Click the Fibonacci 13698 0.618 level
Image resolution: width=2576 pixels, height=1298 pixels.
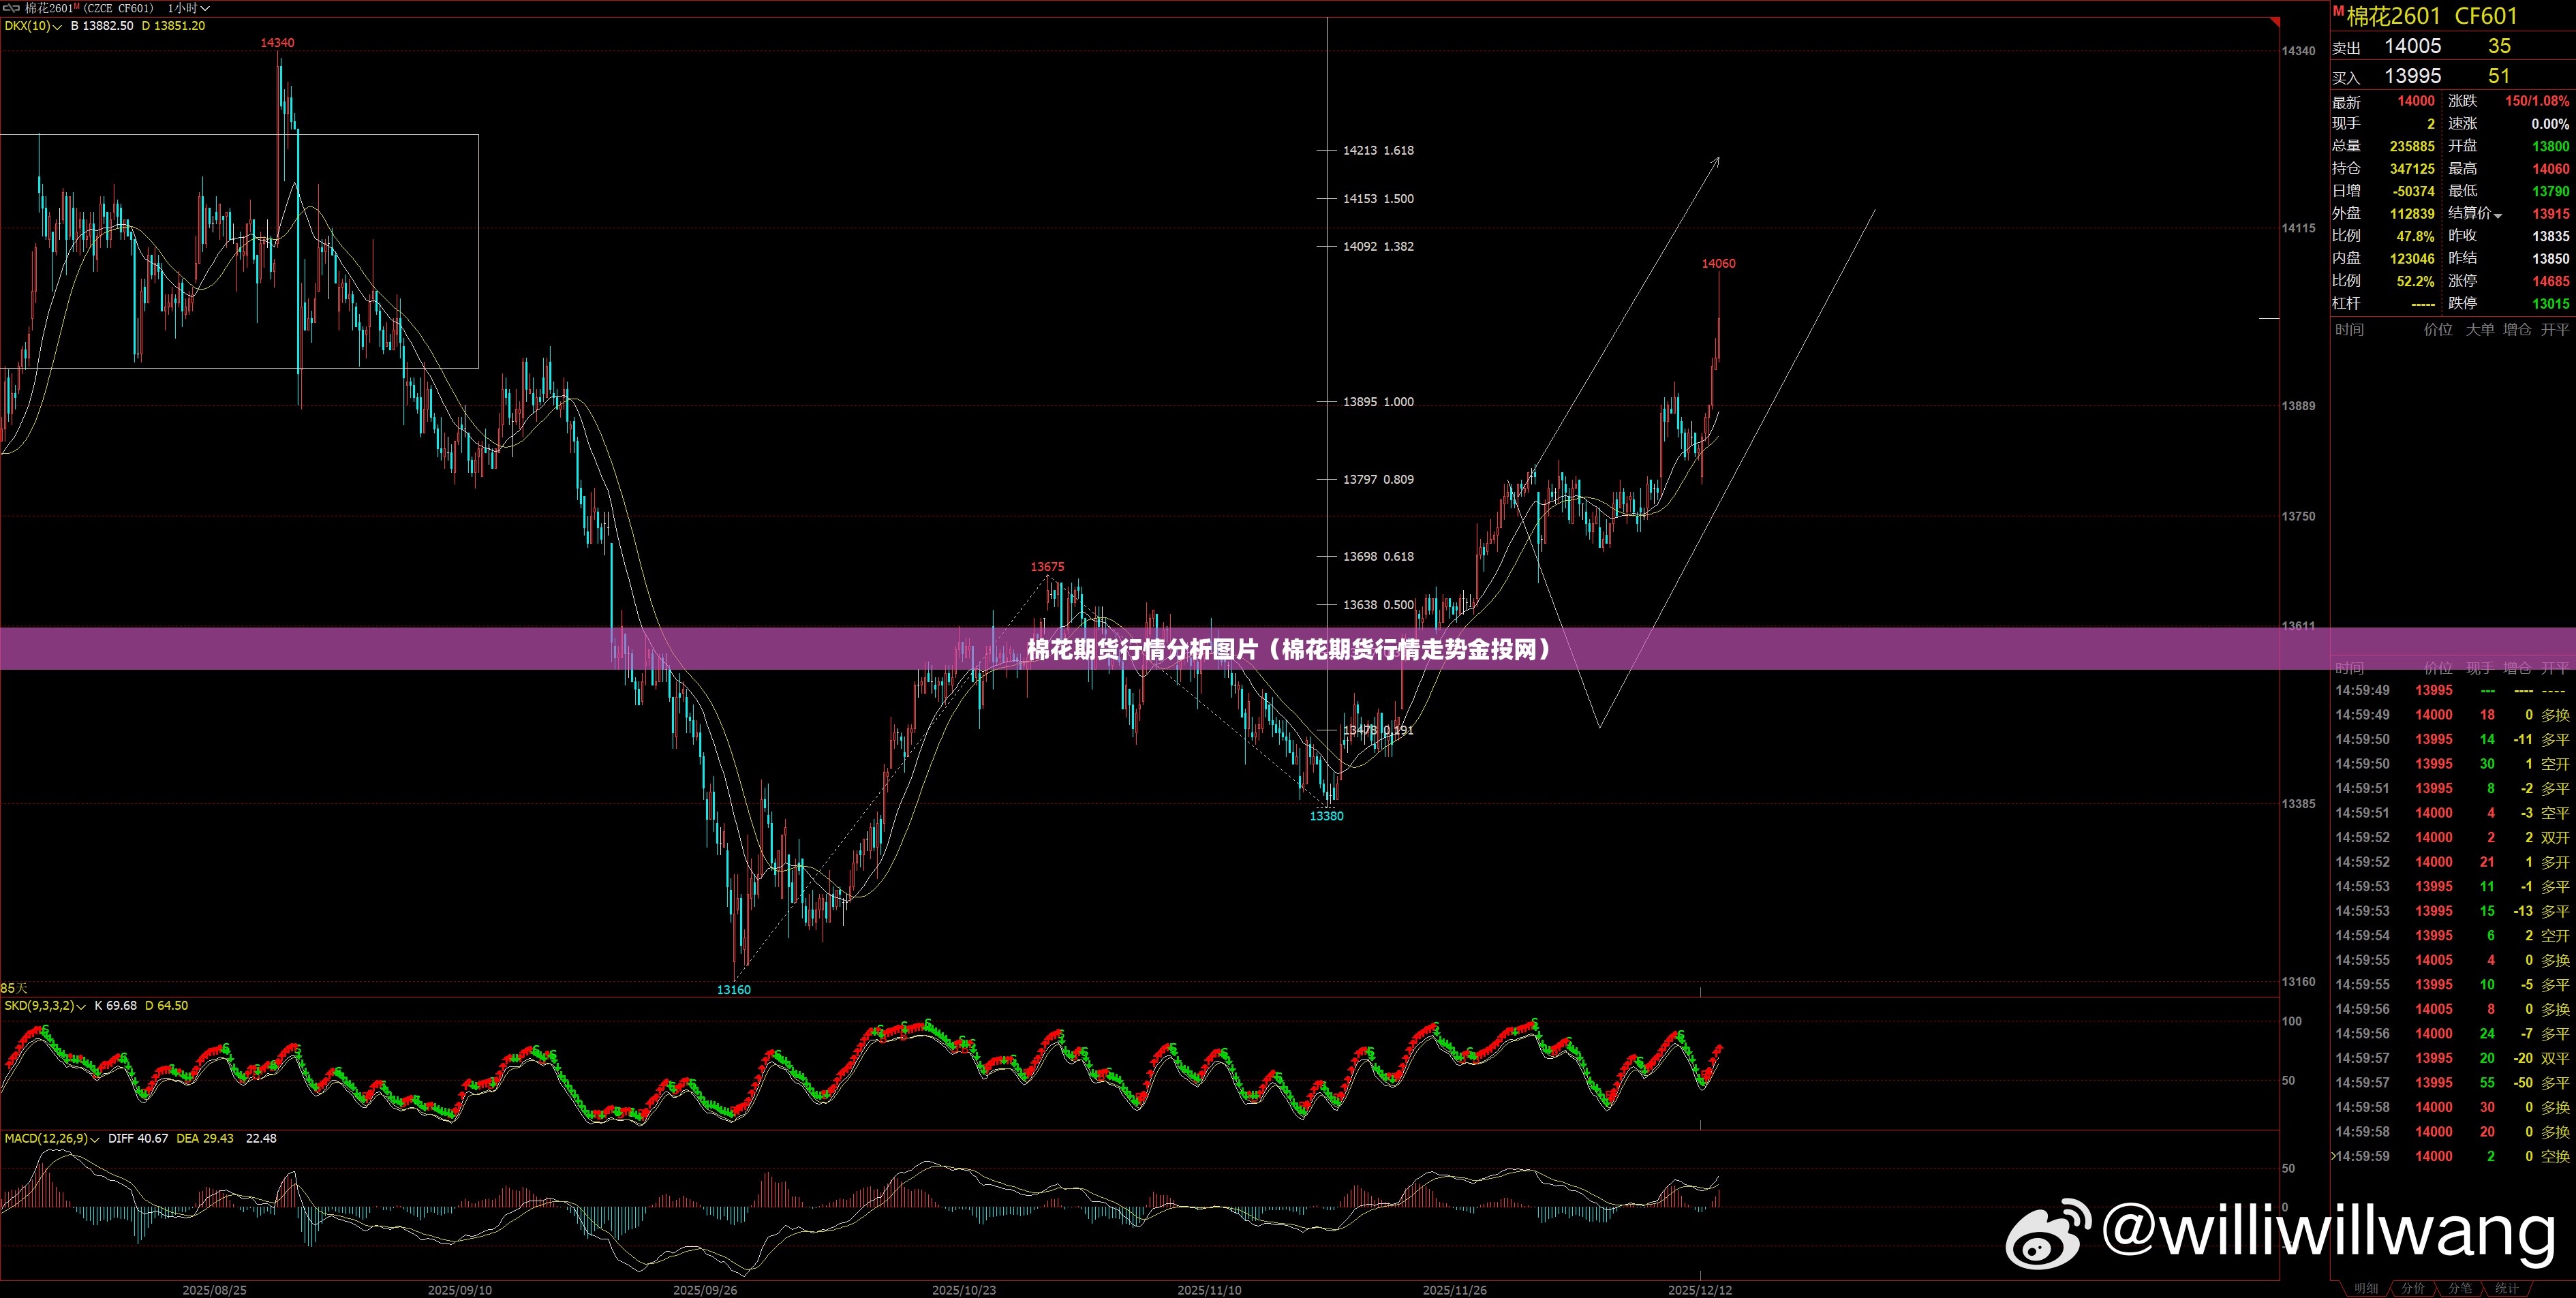point(1378,557)
